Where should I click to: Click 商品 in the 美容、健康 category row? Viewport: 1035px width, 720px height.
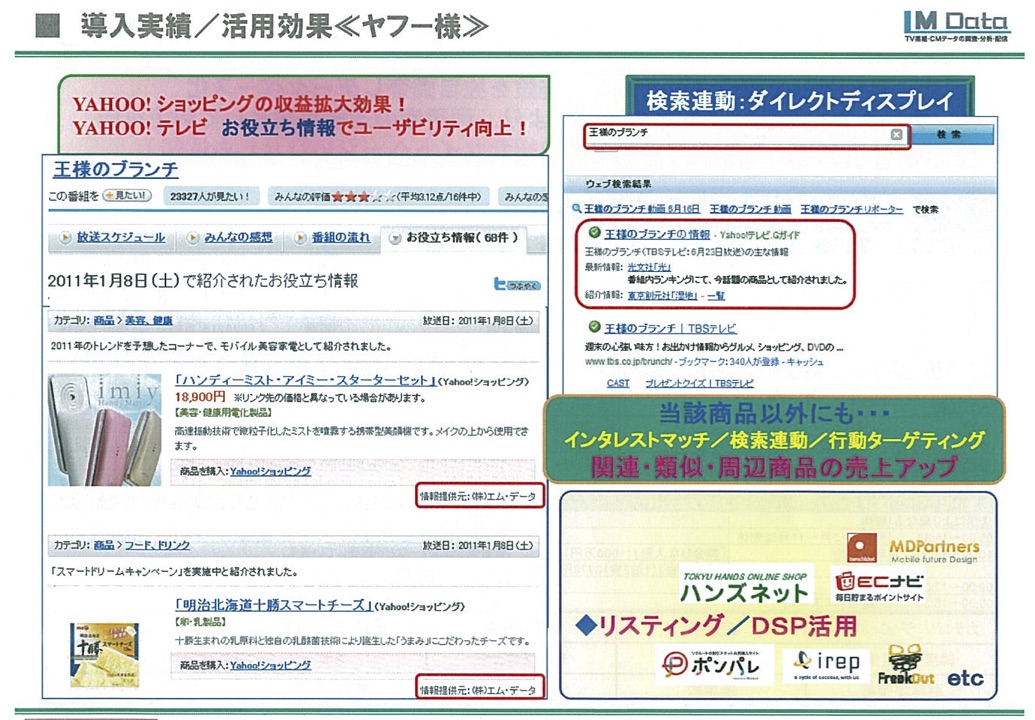coord(104,321)
